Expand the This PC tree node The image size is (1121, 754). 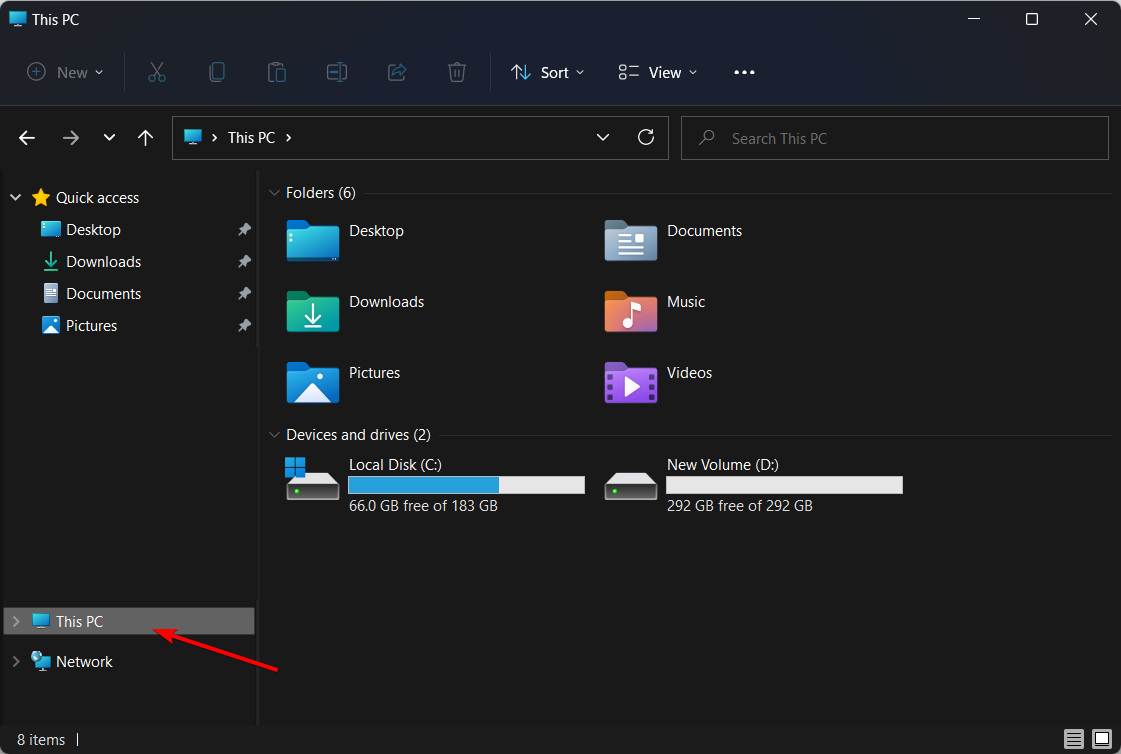tap(16, 621)
